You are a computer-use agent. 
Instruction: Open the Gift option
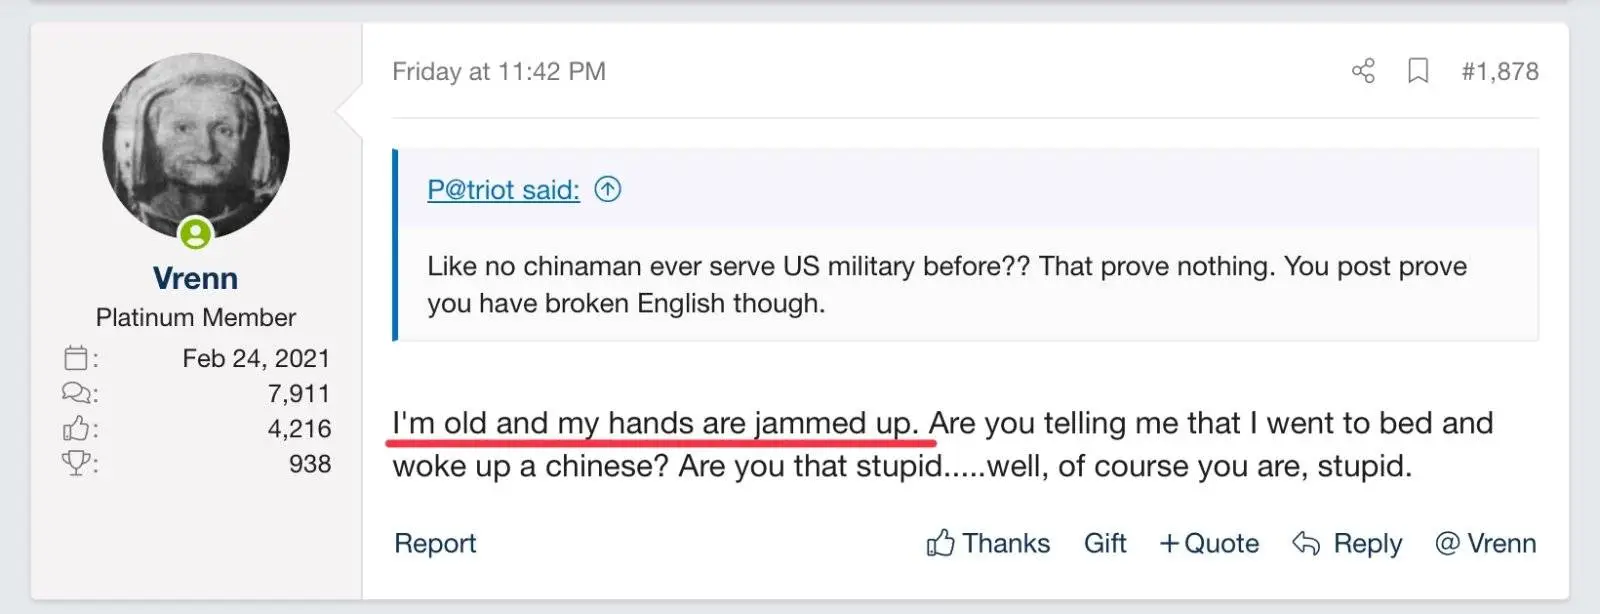pyautogui.click(x=1105, y=543)
